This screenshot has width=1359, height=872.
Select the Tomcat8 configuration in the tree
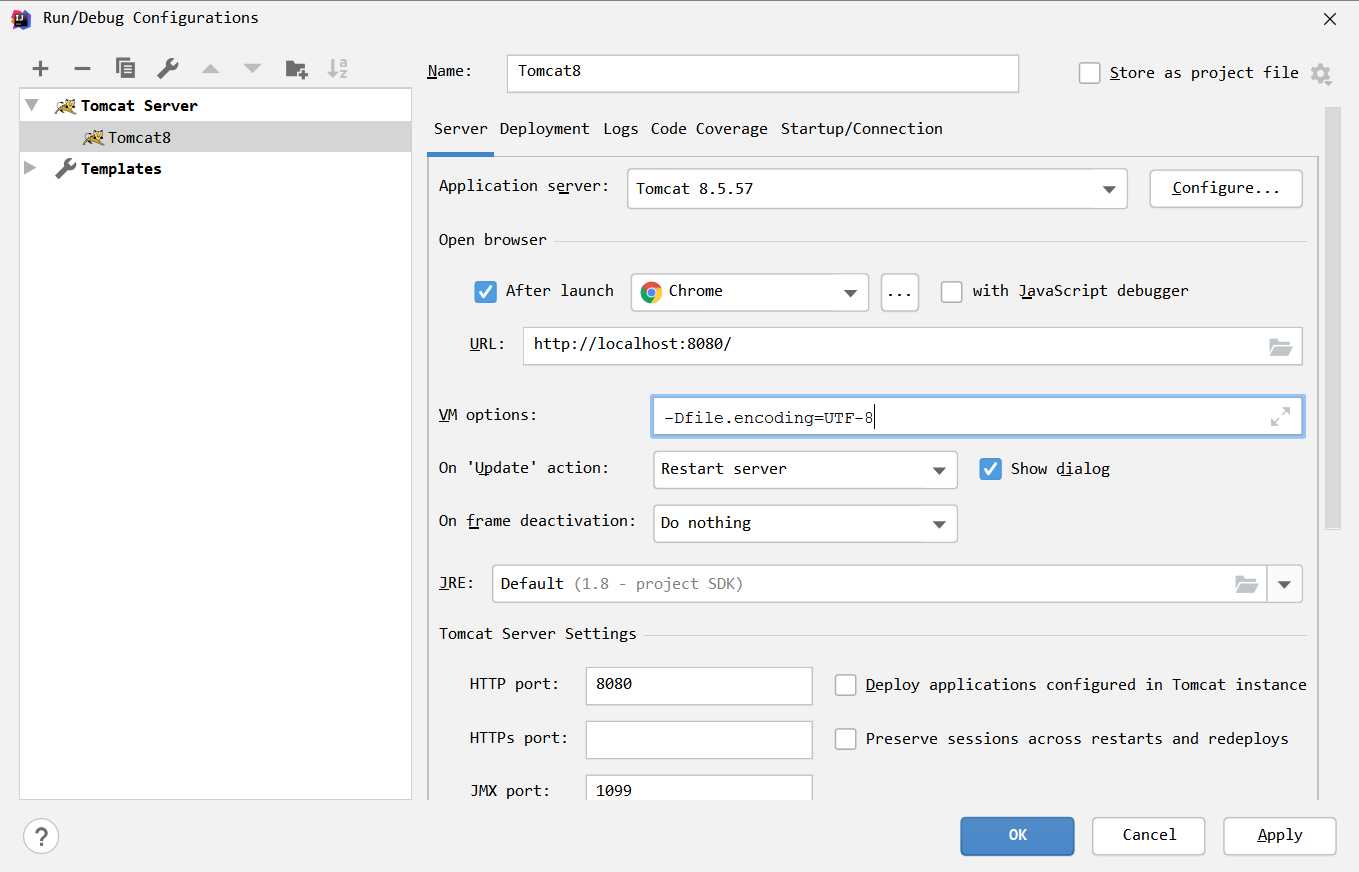pyautogui.click(x=215, y=138)
